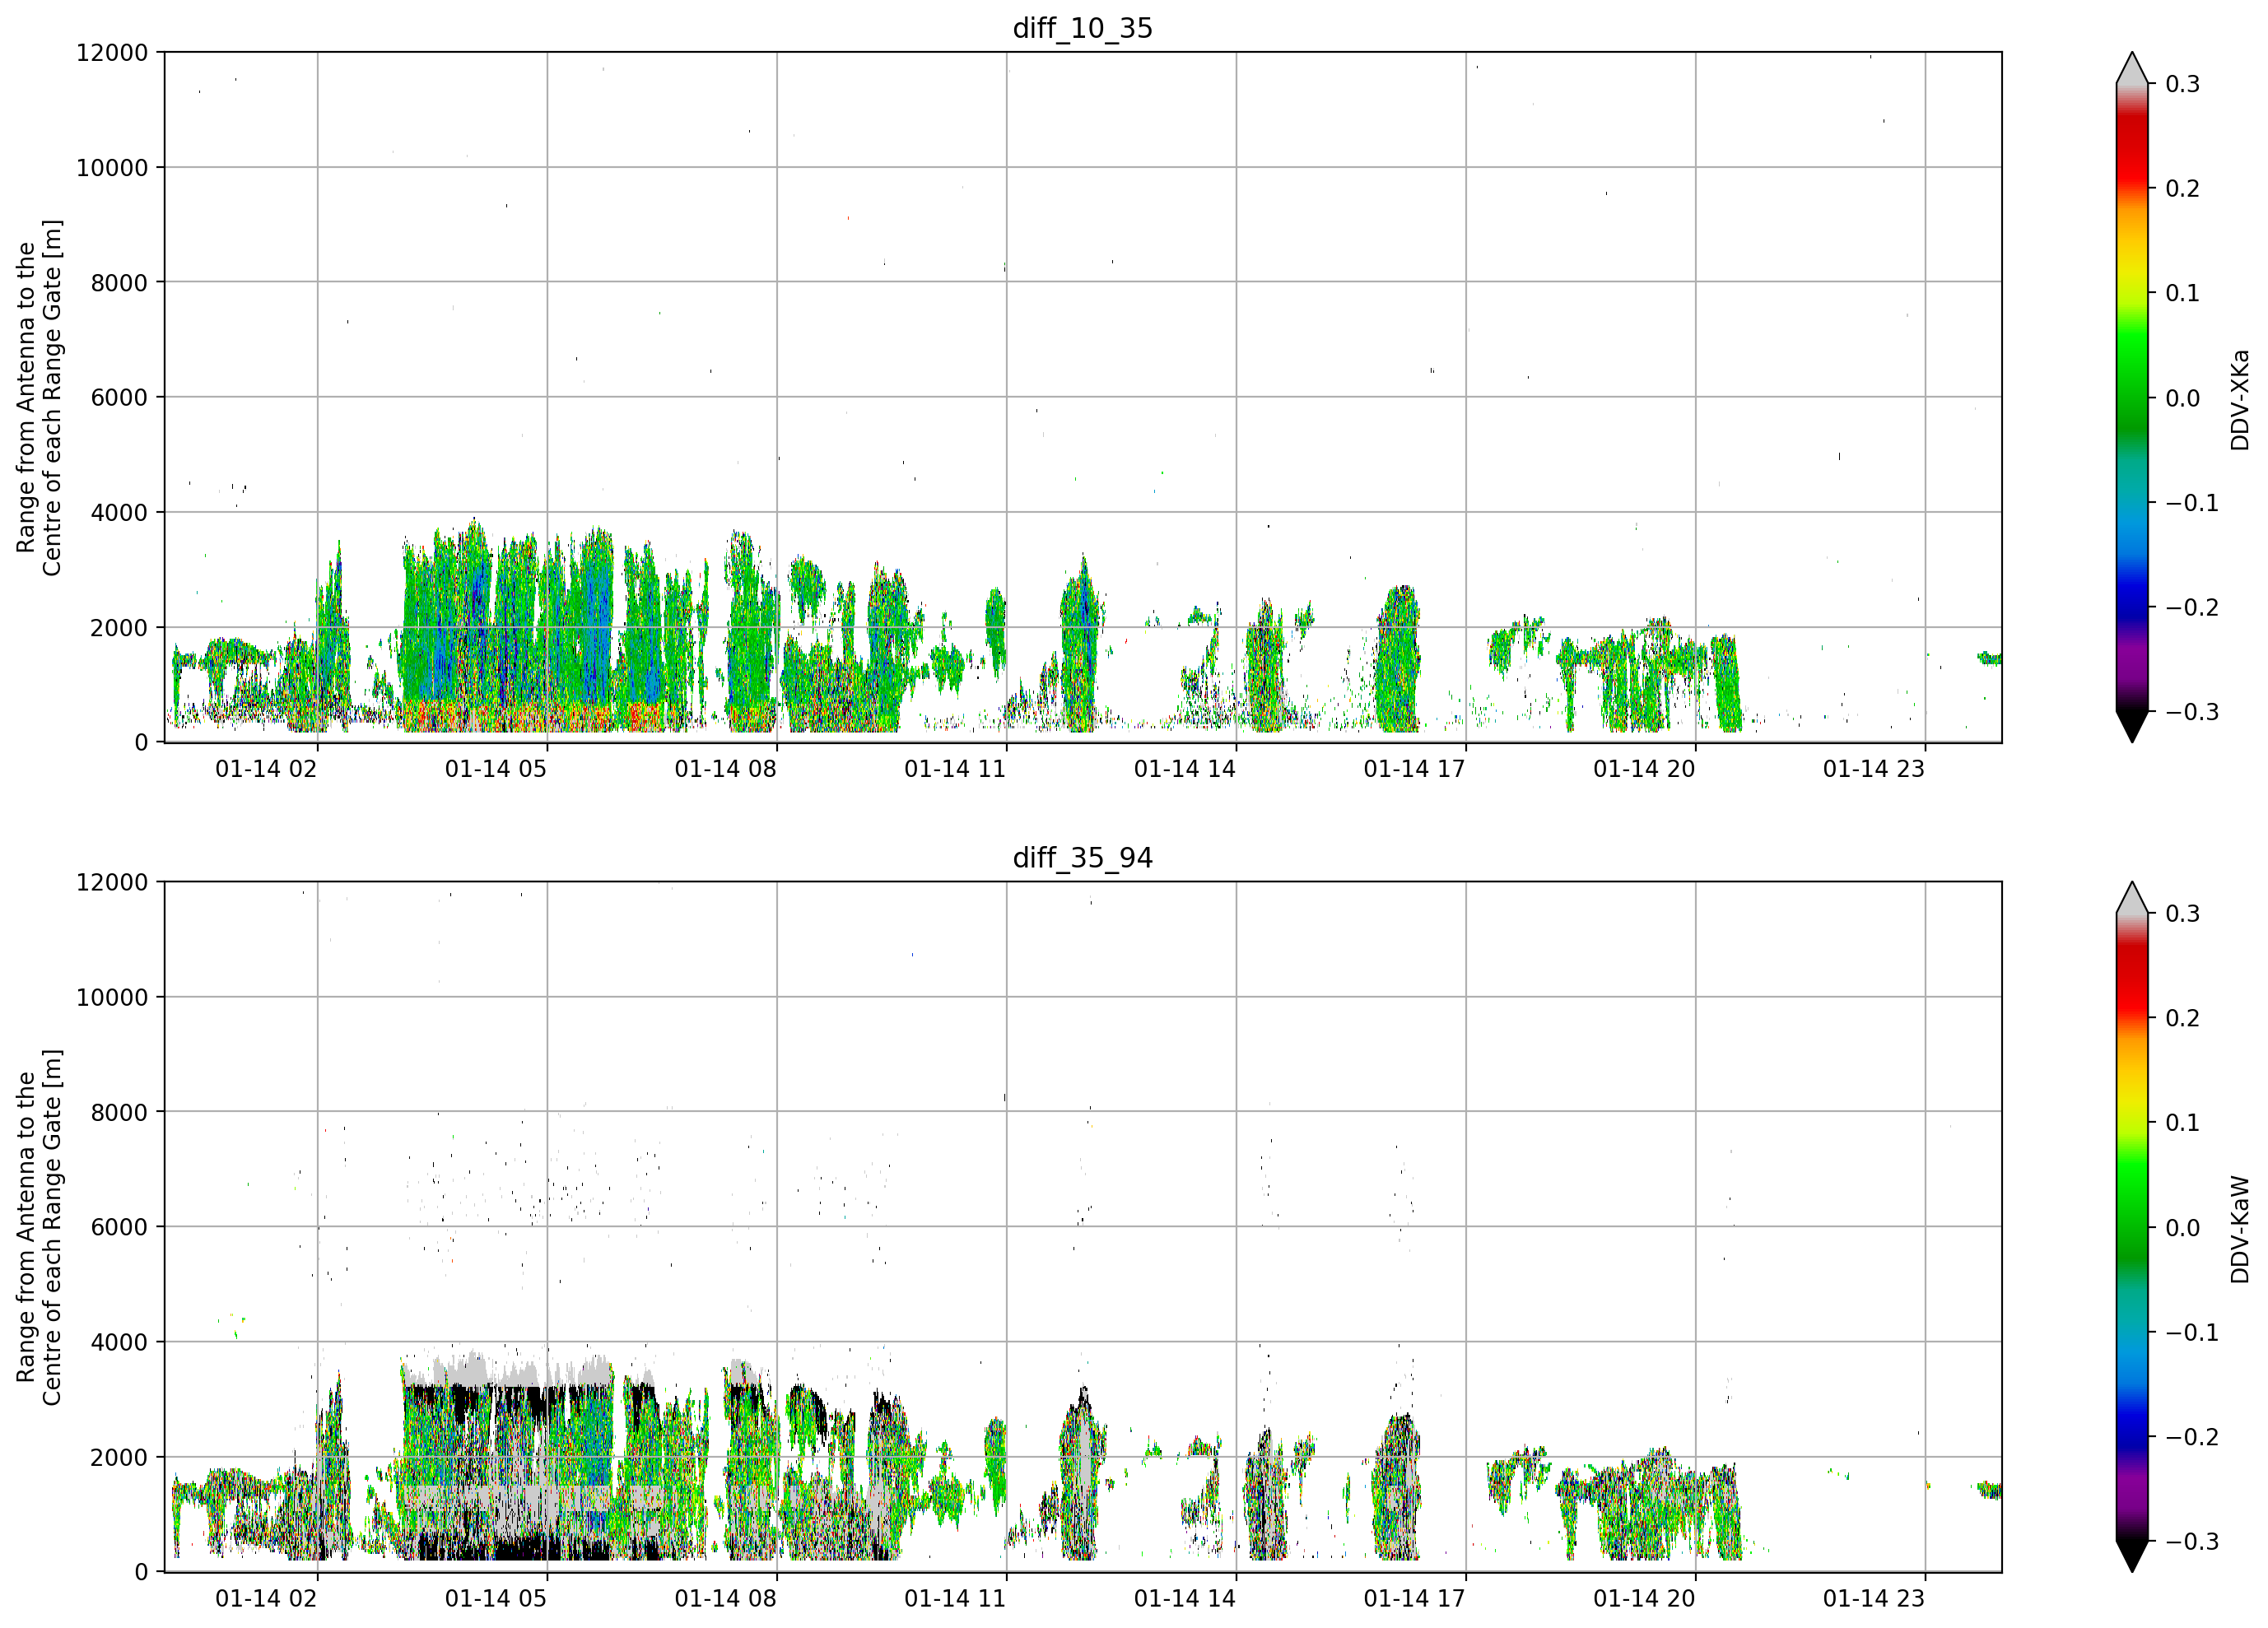Viewport: 2268px width, 1628px height.
Task: Click "01-14 23" tick label under diff_10_35
Action: [x=1874, y=769]
